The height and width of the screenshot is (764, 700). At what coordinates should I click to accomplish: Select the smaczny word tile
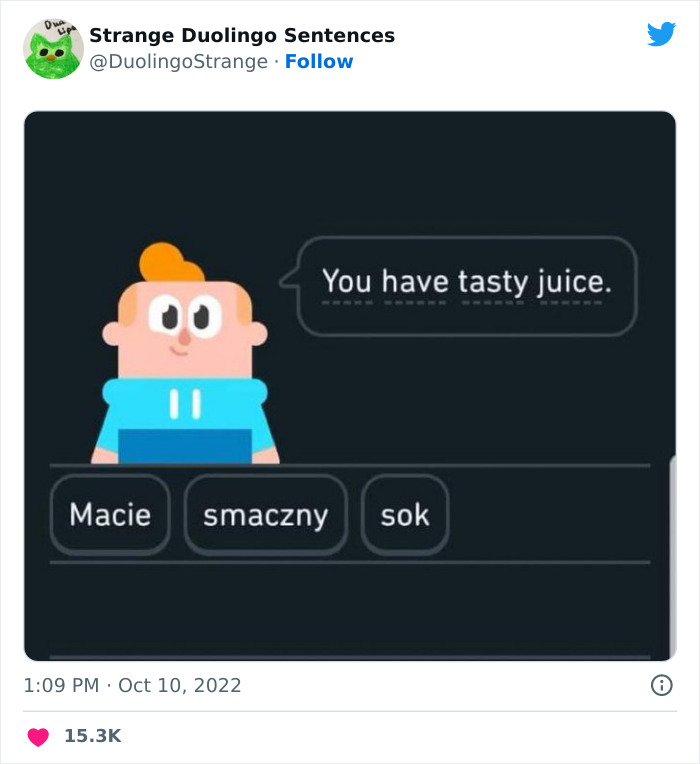265,515
